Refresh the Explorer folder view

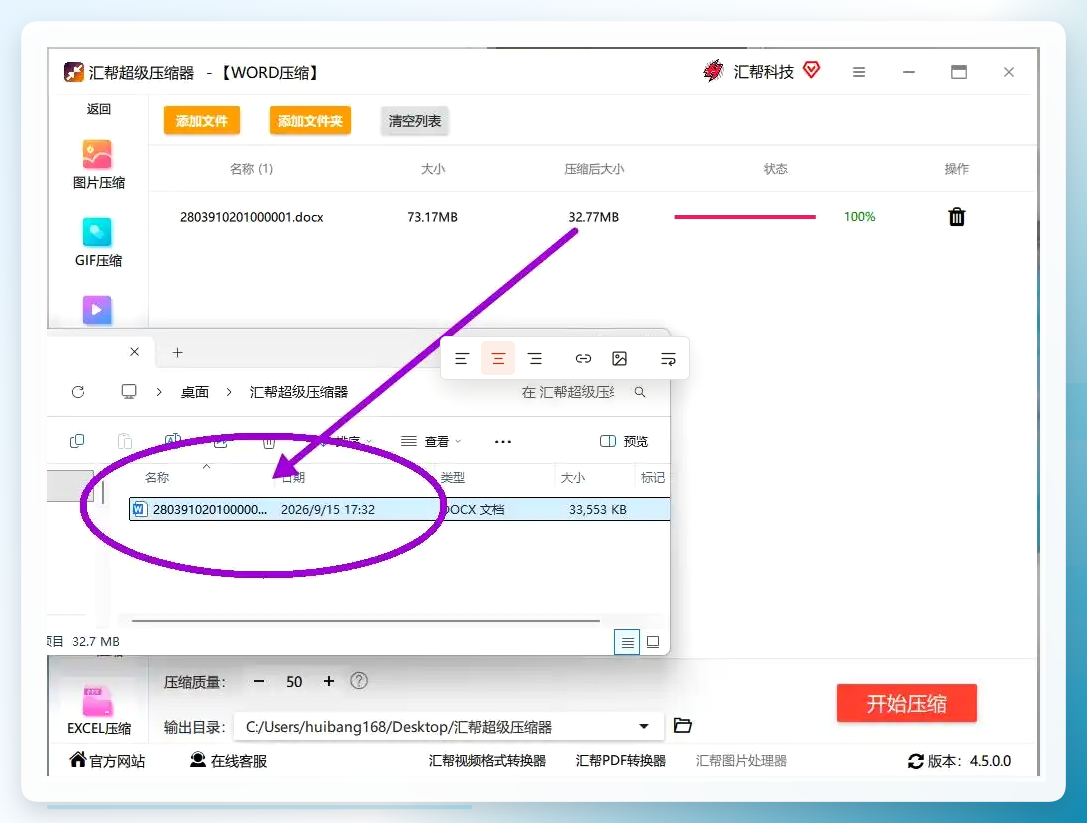coord(78,392)
